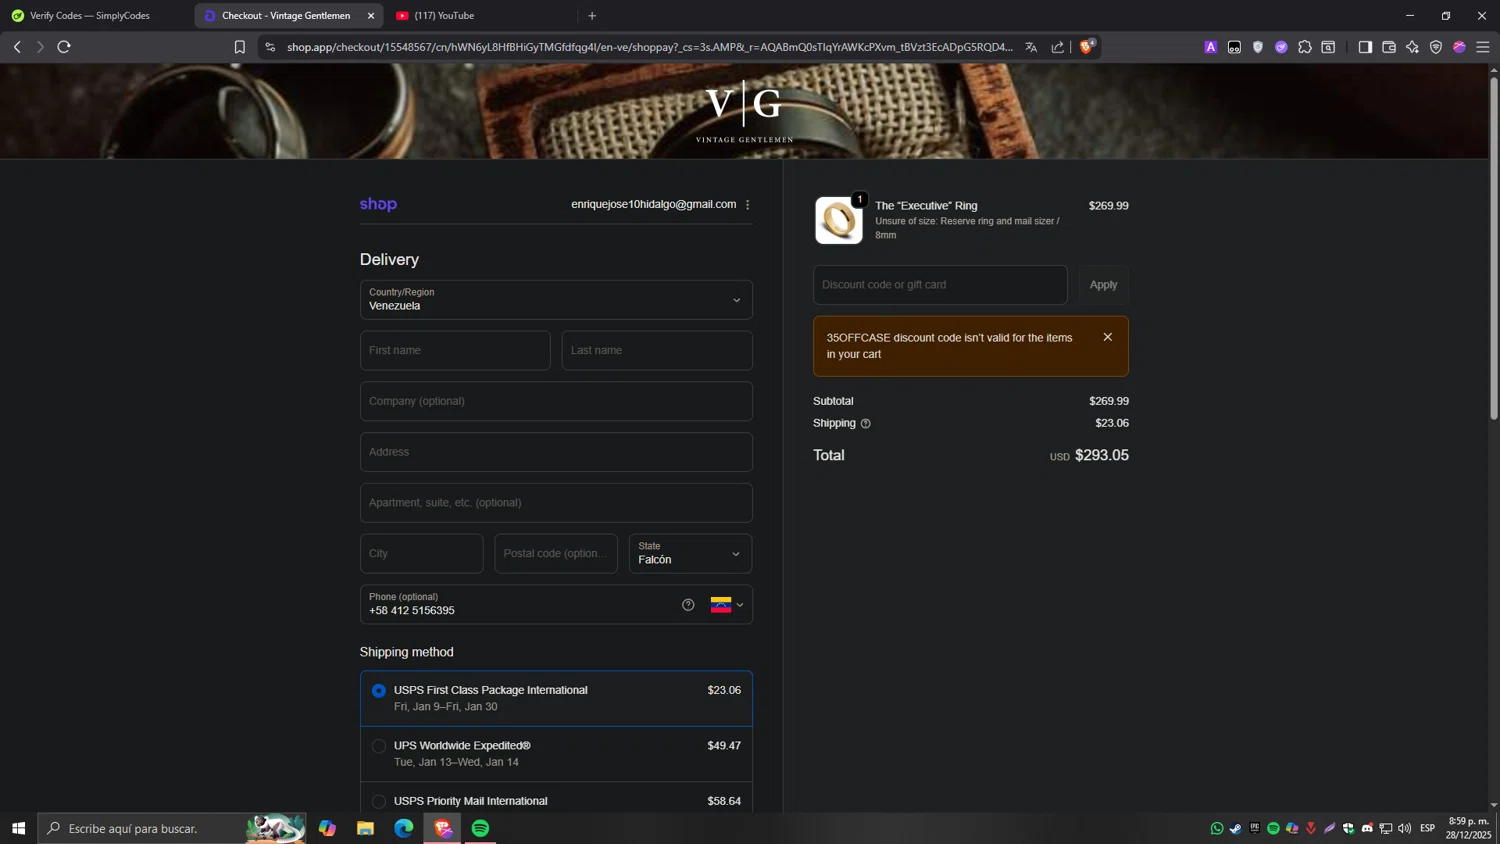Open the Brave VPN shield icon
1500x844 pixels.
(x=1436, y=47)
